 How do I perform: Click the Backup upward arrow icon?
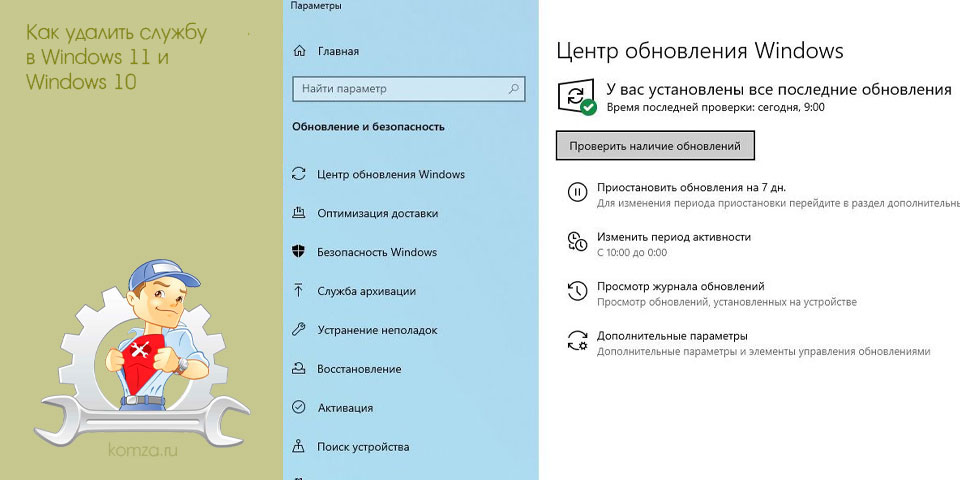(299, 291)
